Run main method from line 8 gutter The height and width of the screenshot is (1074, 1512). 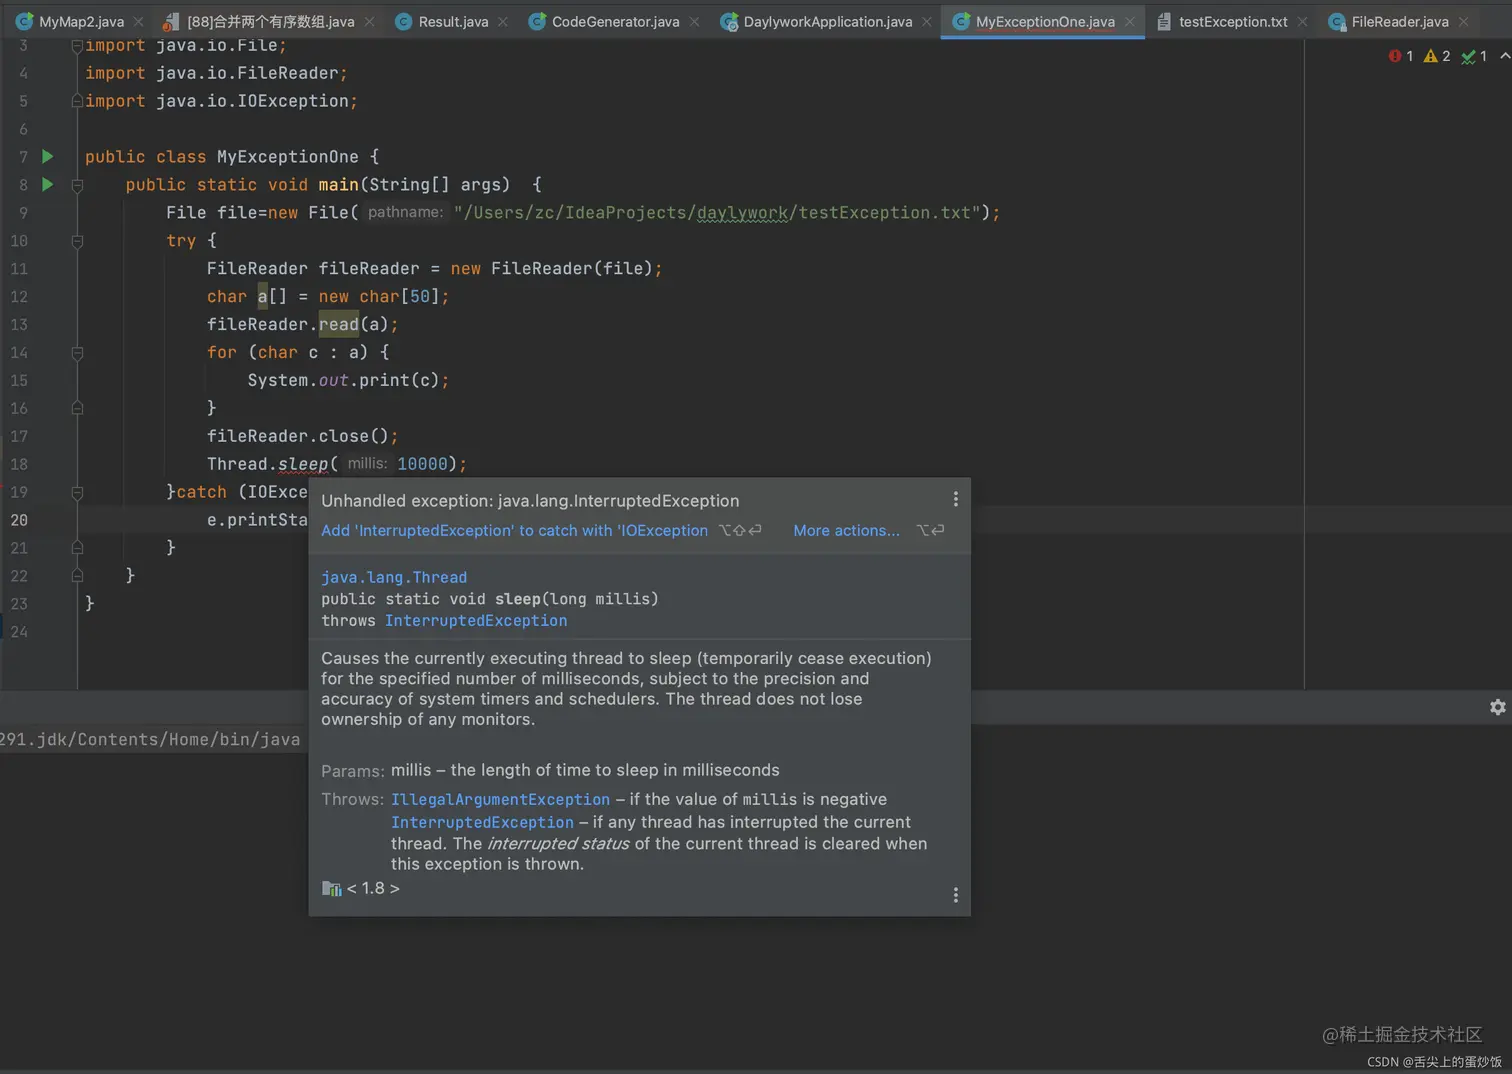pos(47,184)
